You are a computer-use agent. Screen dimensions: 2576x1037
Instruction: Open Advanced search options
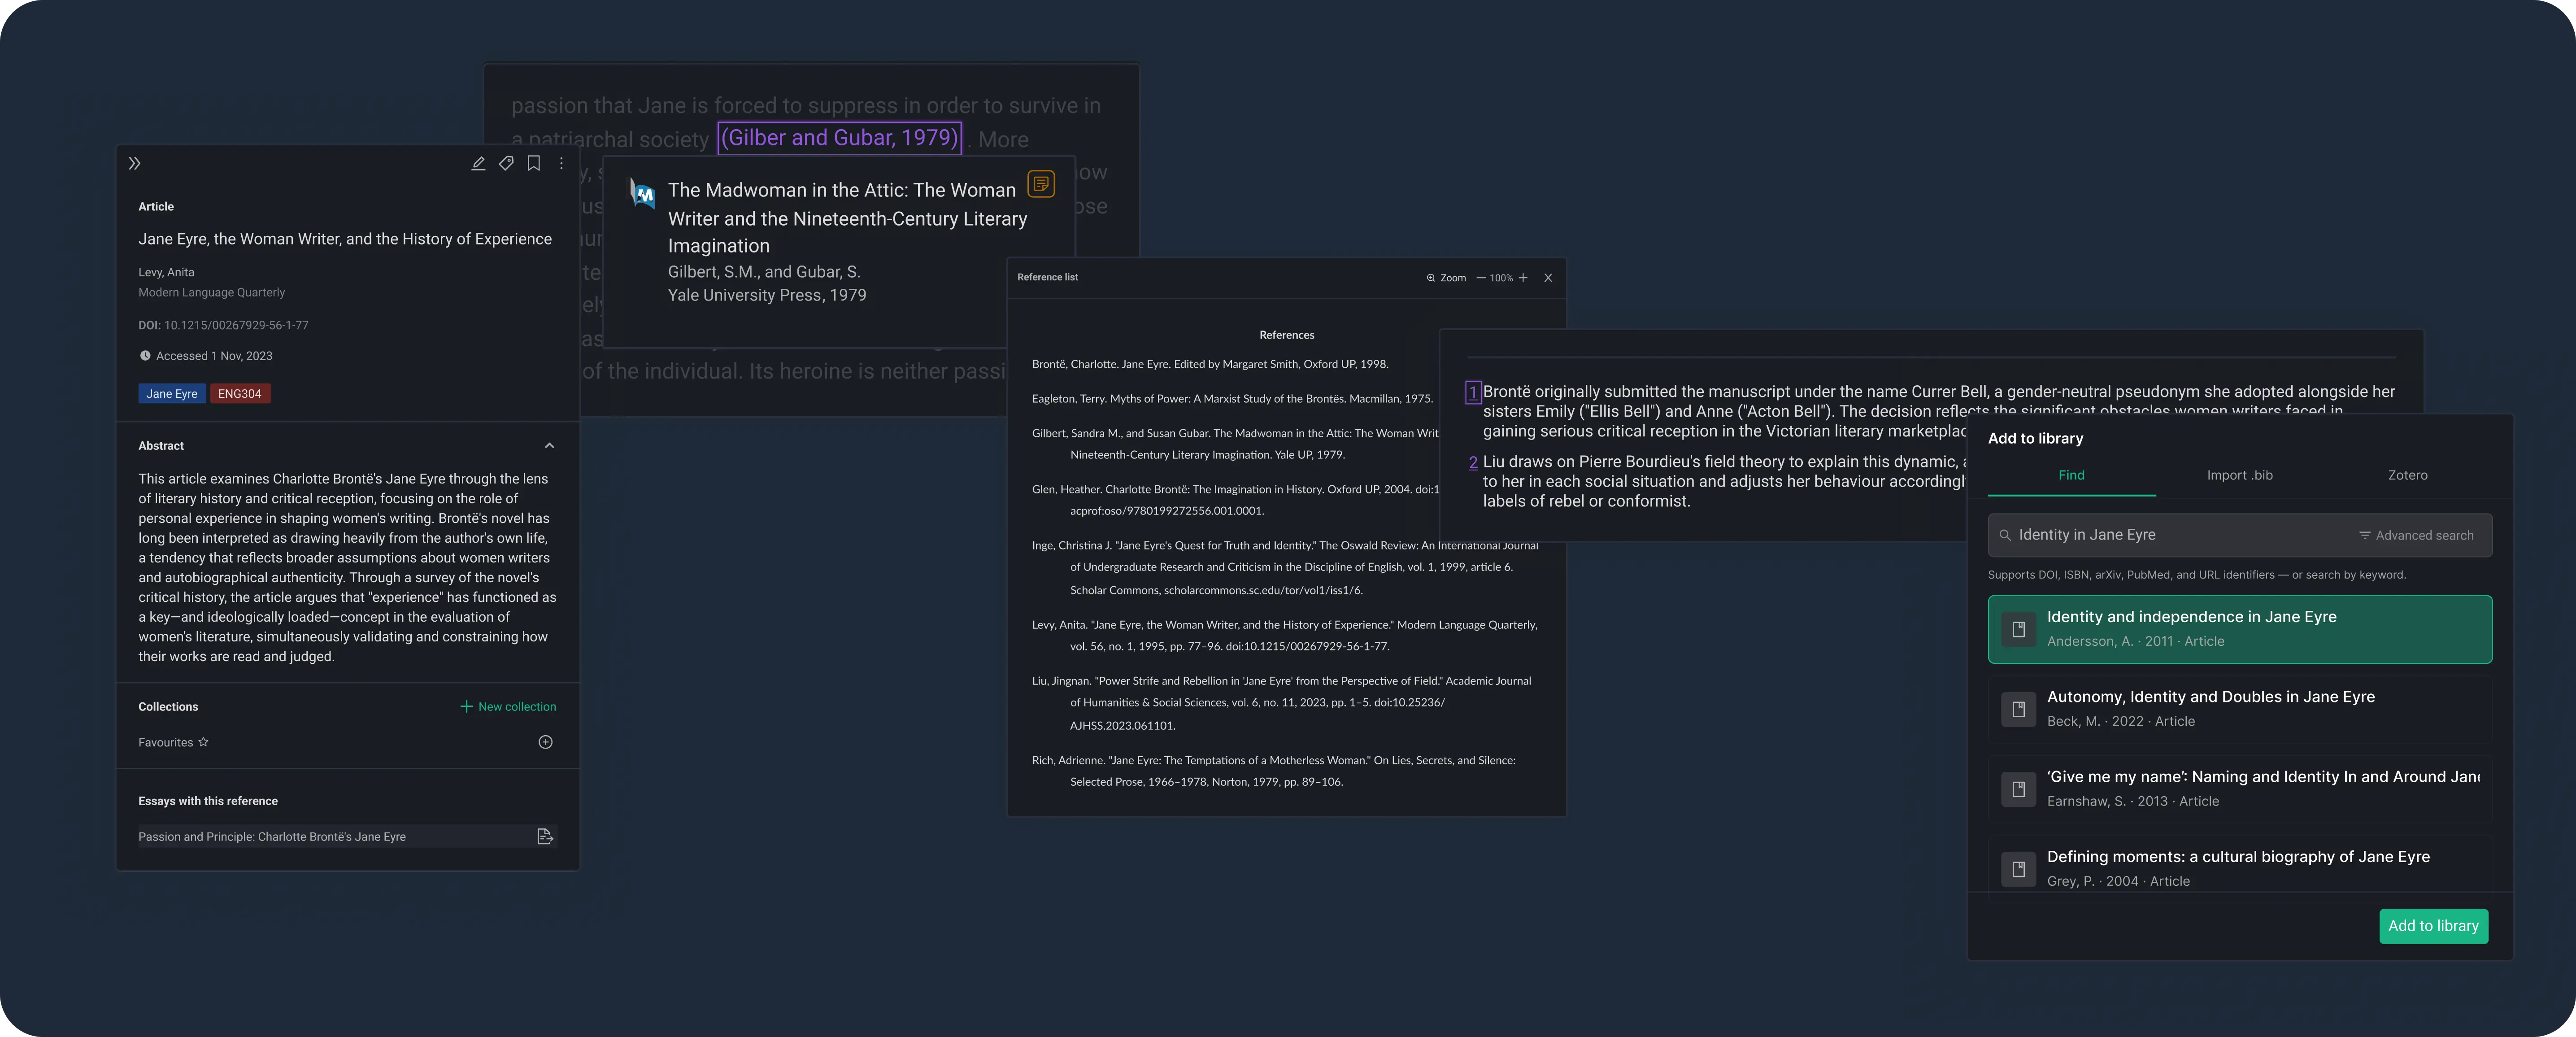tap(2416, 536)
